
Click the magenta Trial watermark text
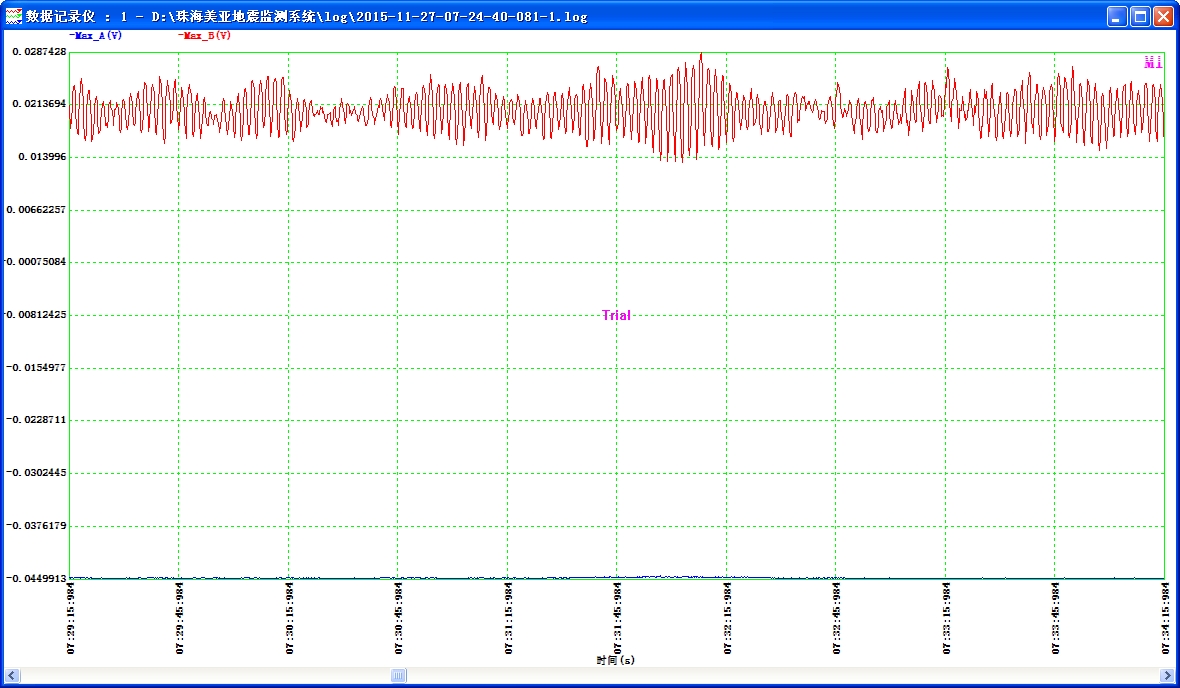point(616,315)
